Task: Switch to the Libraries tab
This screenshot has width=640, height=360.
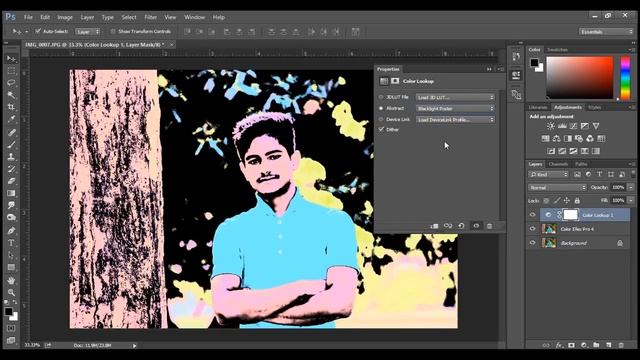Action: click(538, 107)
